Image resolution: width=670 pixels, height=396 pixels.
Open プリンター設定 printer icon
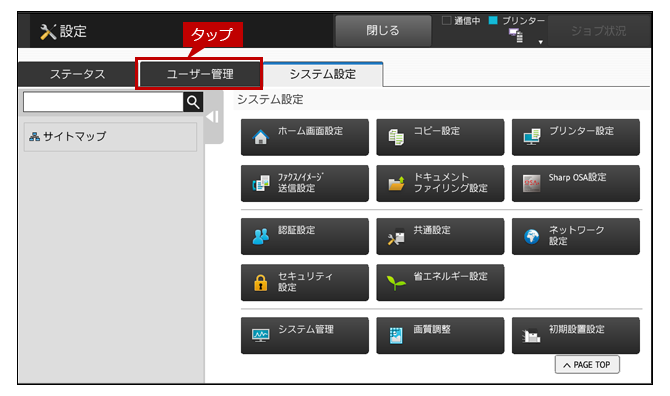532,137
